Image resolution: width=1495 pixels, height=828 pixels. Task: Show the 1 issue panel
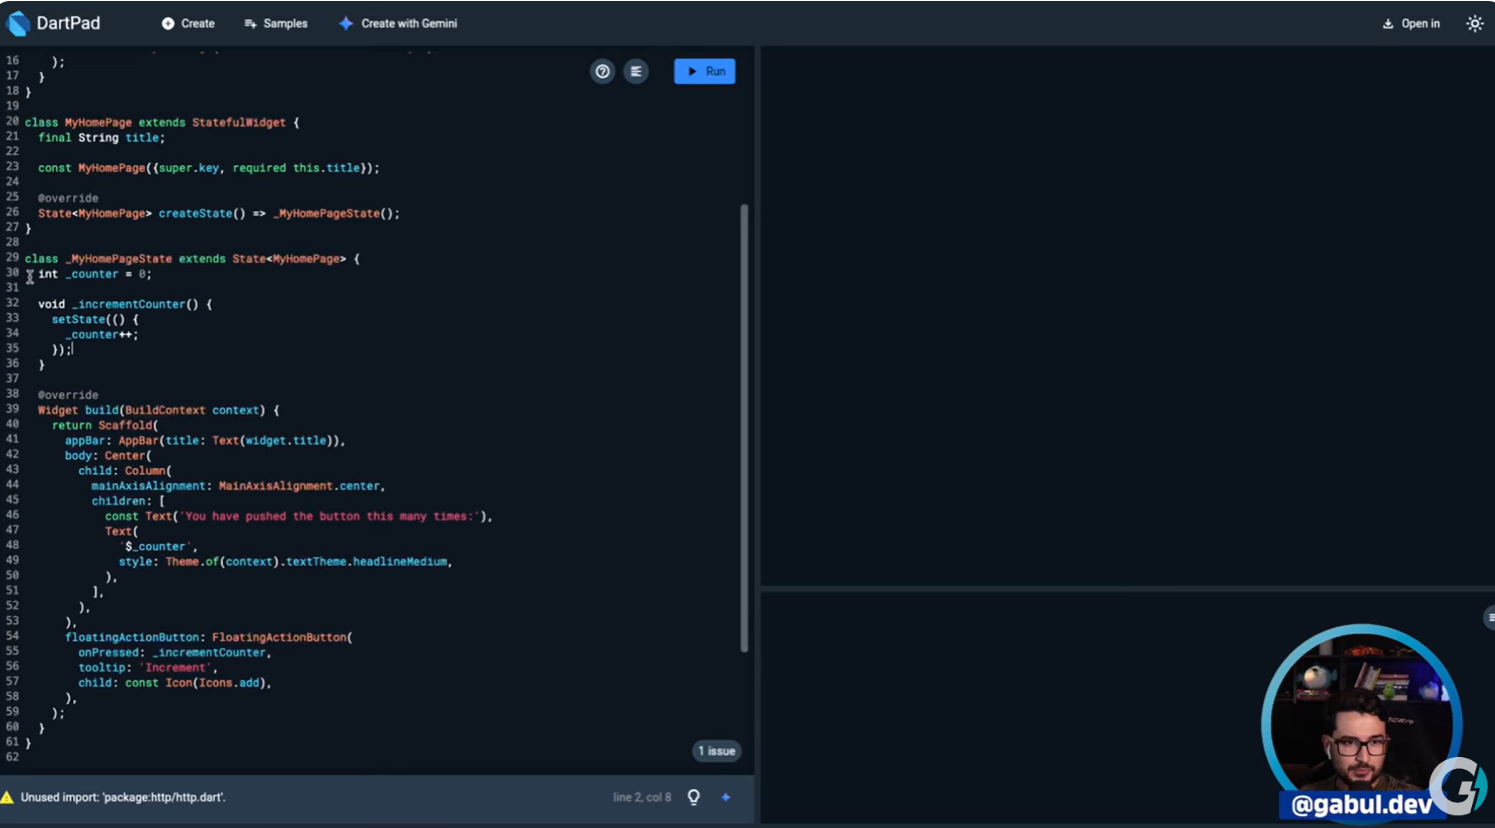pos(716,751)
